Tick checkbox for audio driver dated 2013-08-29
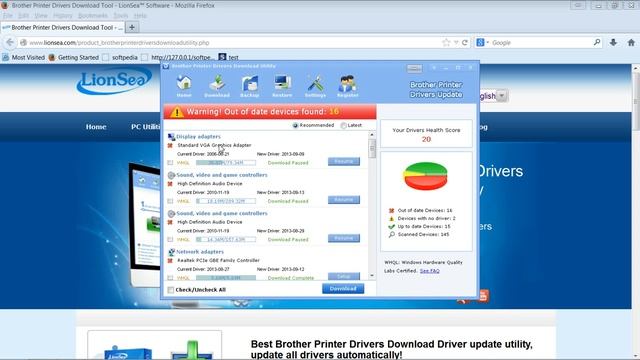The width and height of the screenshot is (640, 360). tap(170, 240)
